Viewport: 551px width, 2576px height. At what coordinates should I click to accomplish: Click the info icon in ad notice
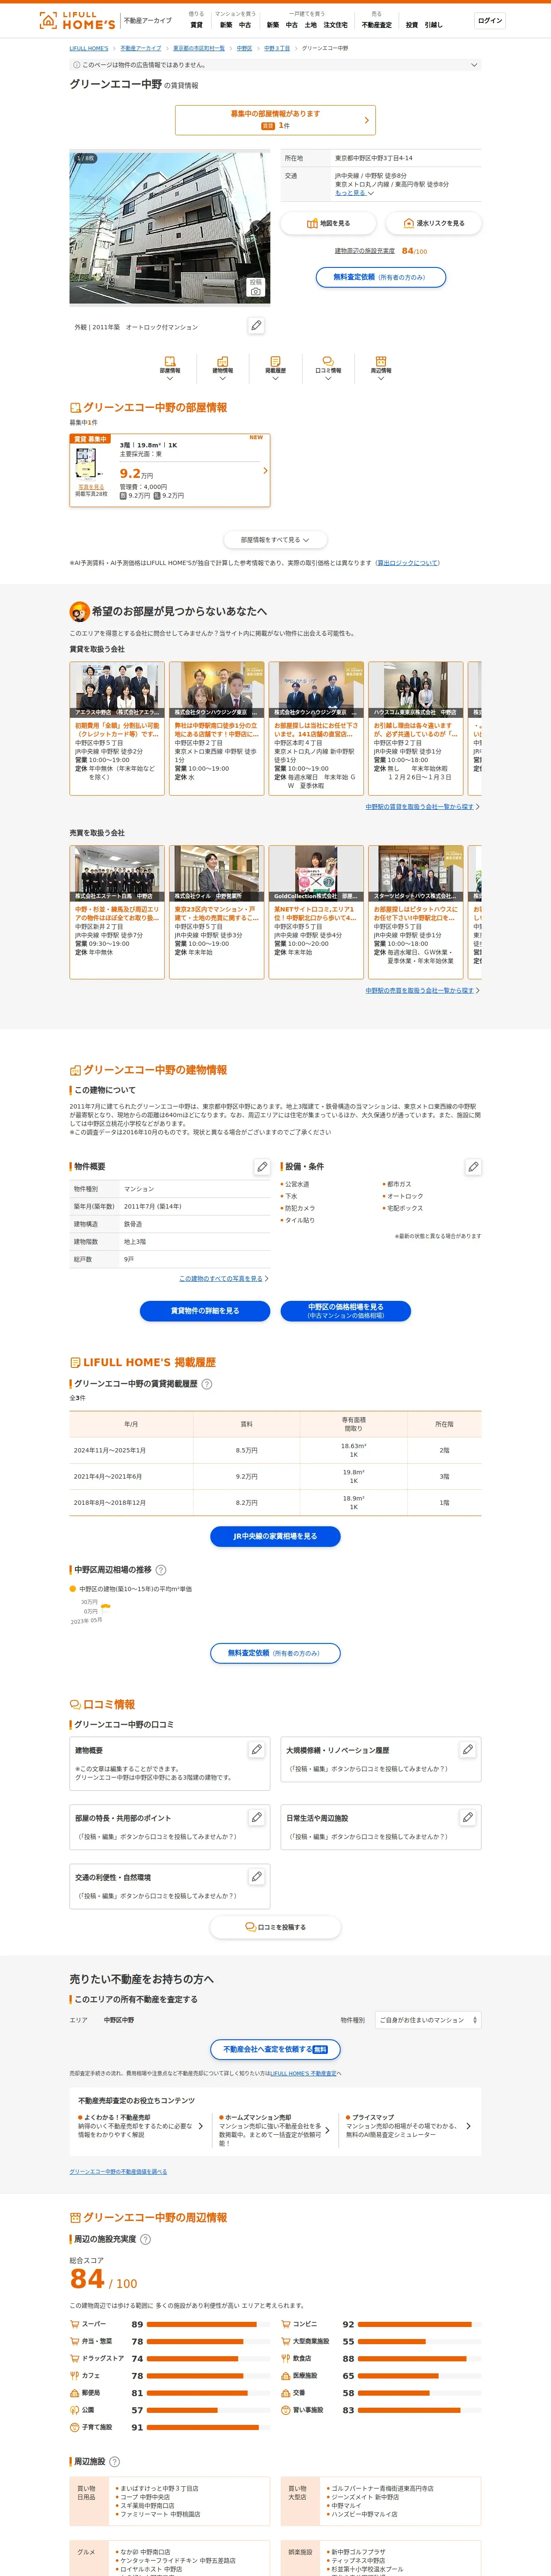(76, 65)
